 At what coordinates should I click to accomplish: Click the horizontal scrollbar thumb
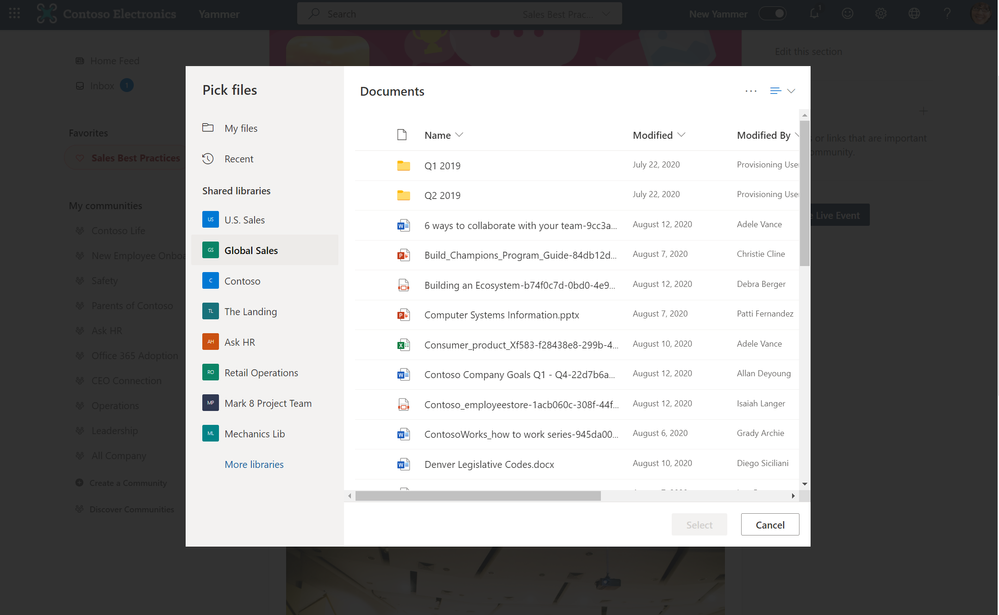click(478, 495)
